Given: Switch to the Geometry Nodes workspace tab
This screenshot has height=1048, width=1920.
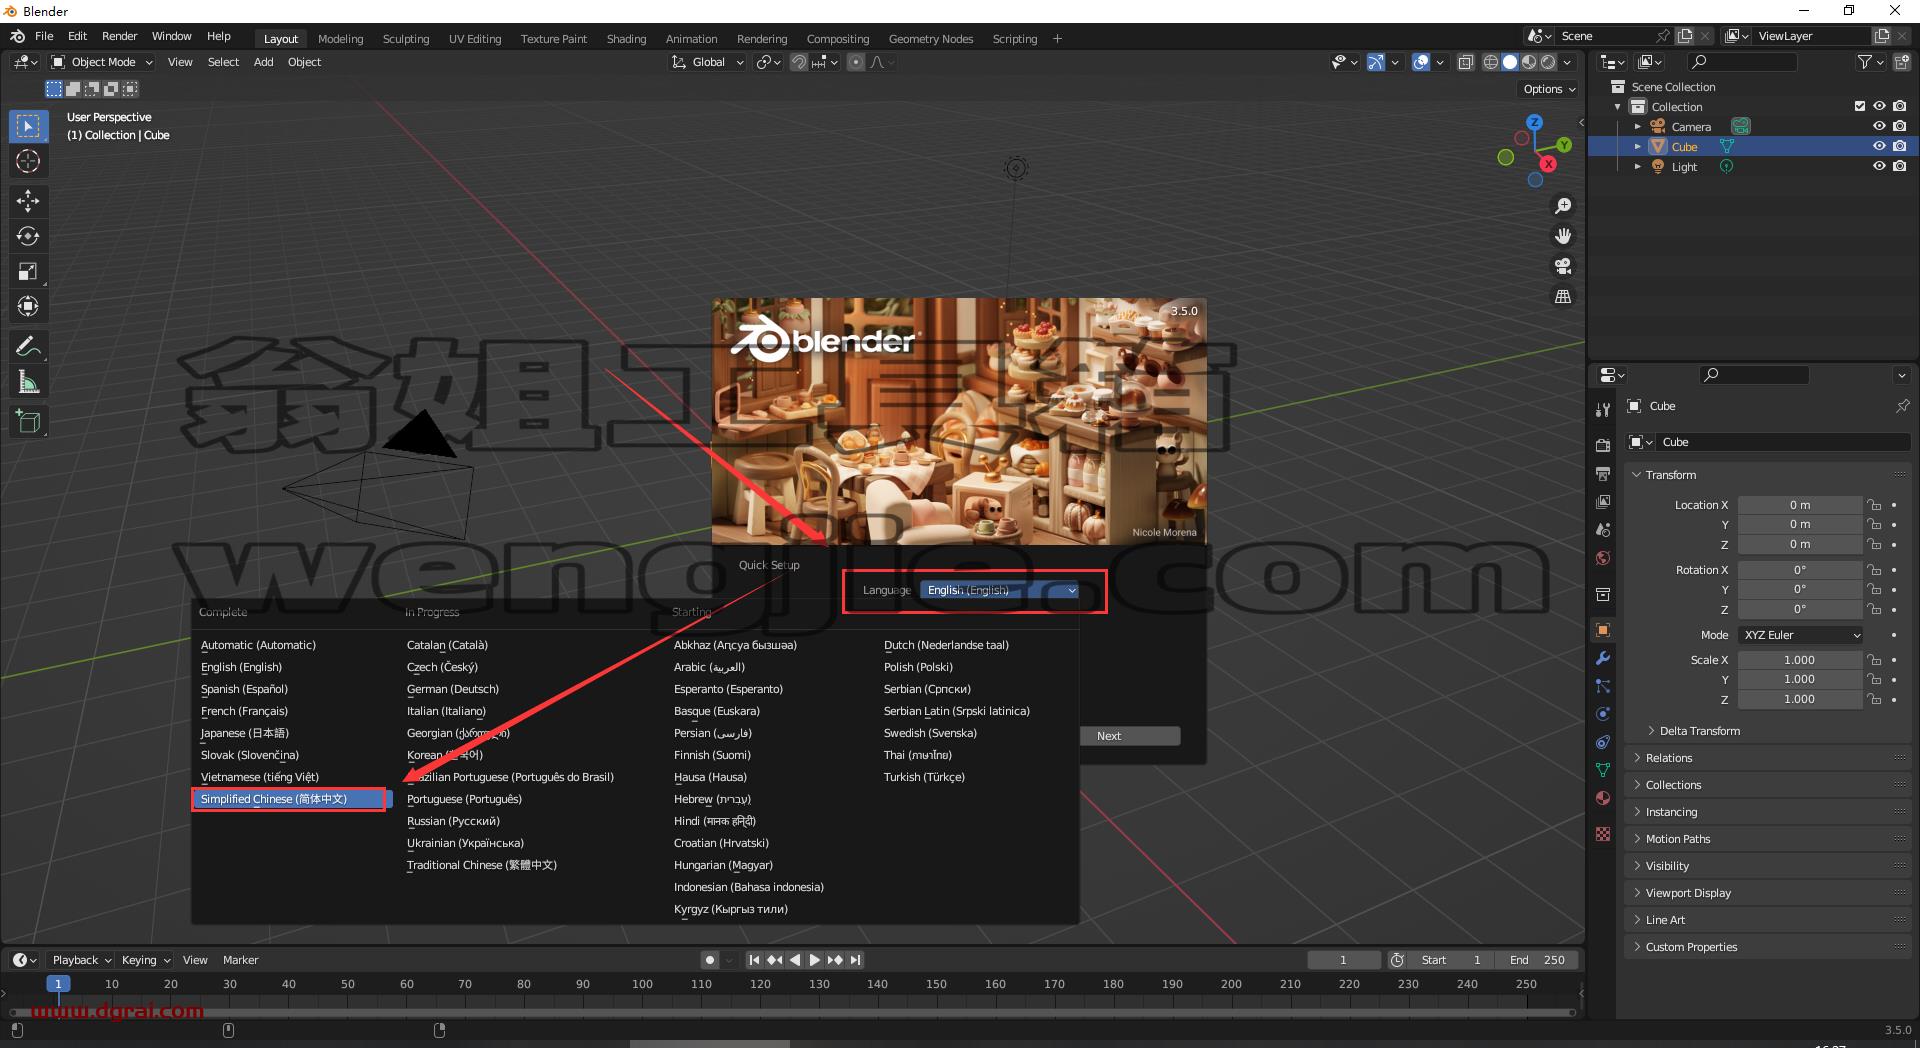Looking at the screenshot, I should pos(930,39).
